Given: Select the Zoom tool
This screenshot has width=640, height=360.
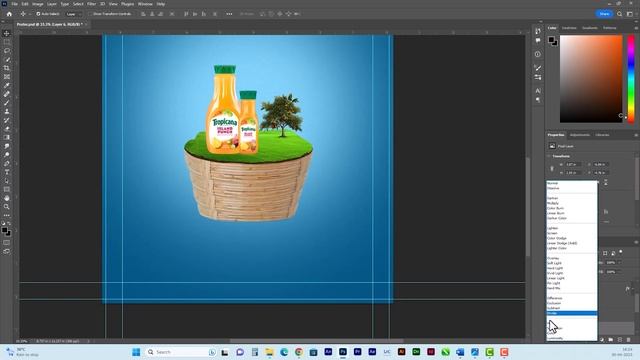Looking at the screenshot, I should (7, 207).
